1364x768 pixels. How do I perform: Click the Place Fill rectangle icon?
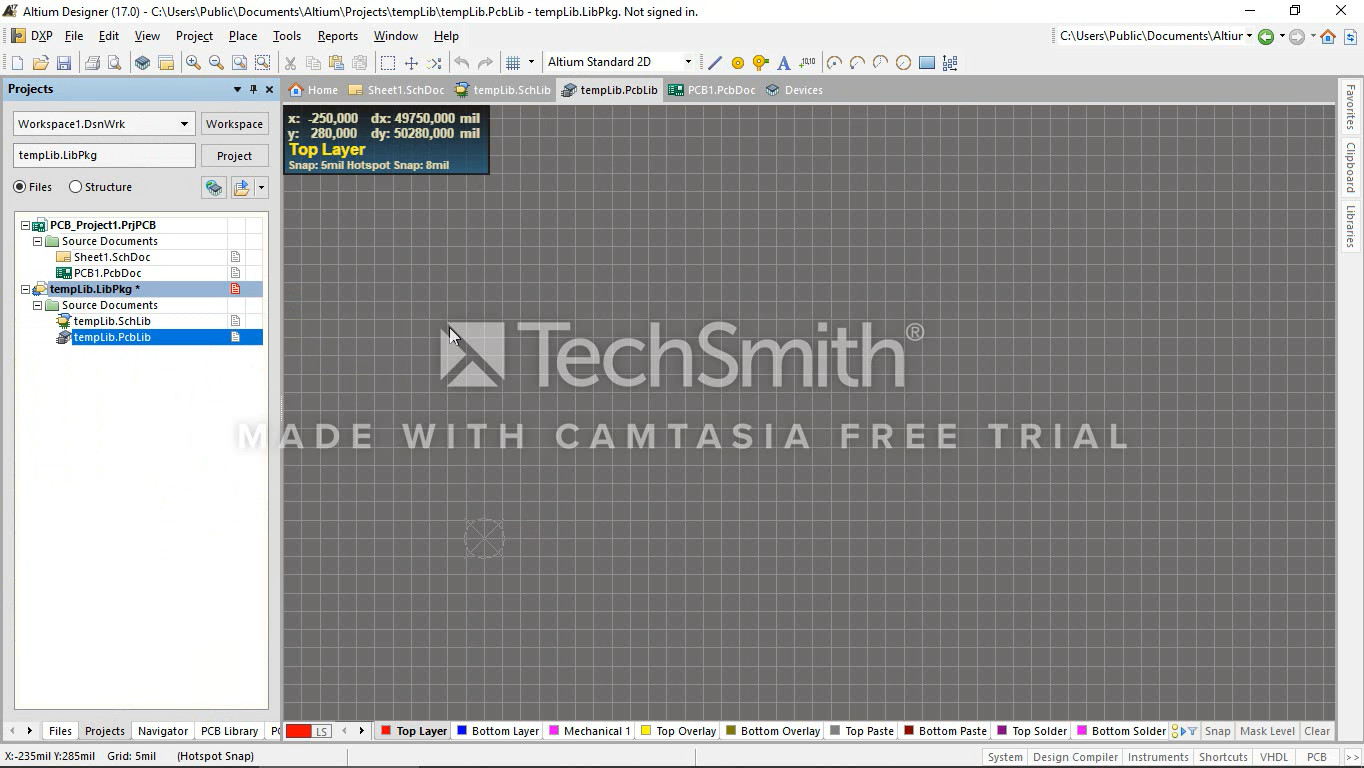pos(927,63)
